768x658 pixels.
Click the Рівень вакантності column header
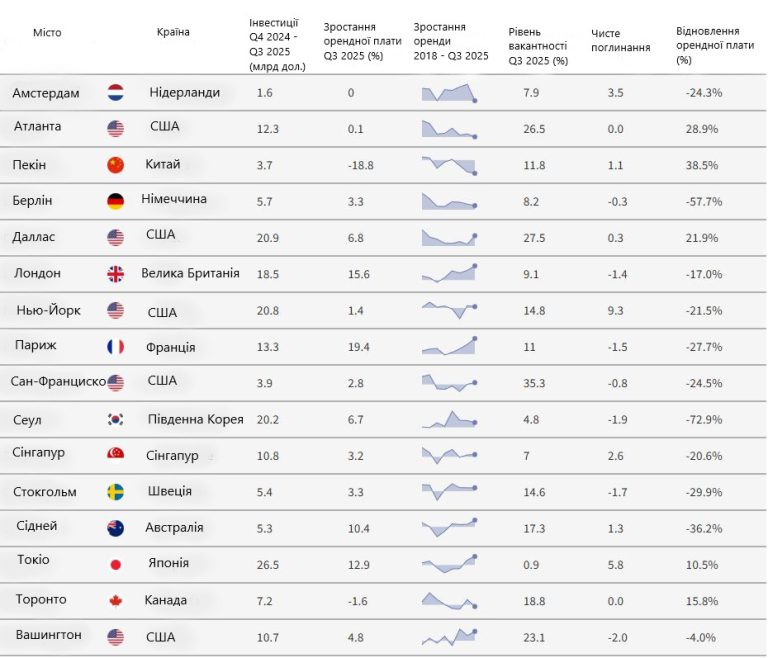[537, 47]
